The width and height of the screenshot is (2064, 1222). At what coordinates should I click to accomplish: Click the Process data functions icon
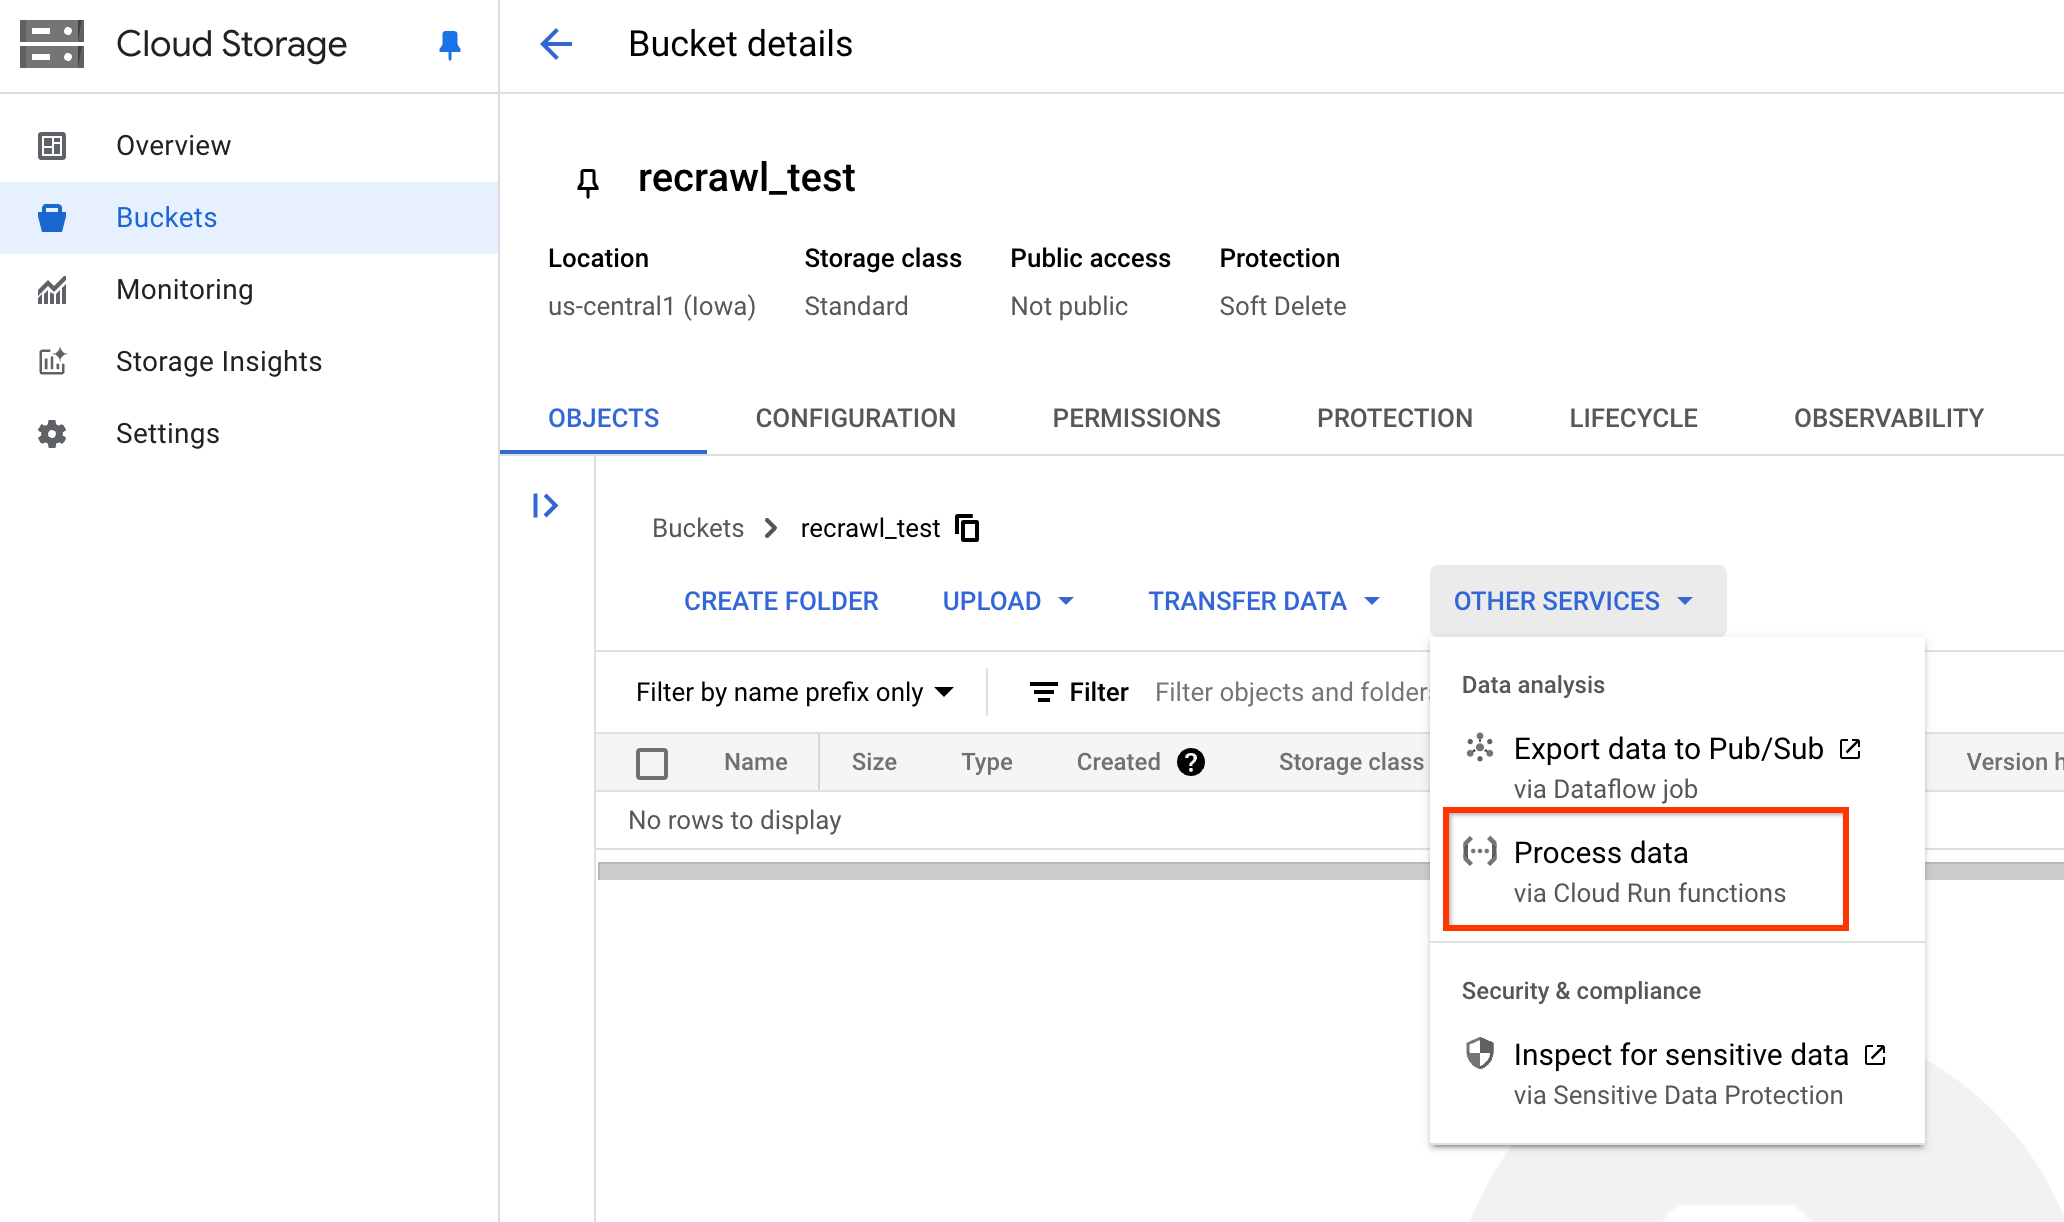coord(1480,852)
